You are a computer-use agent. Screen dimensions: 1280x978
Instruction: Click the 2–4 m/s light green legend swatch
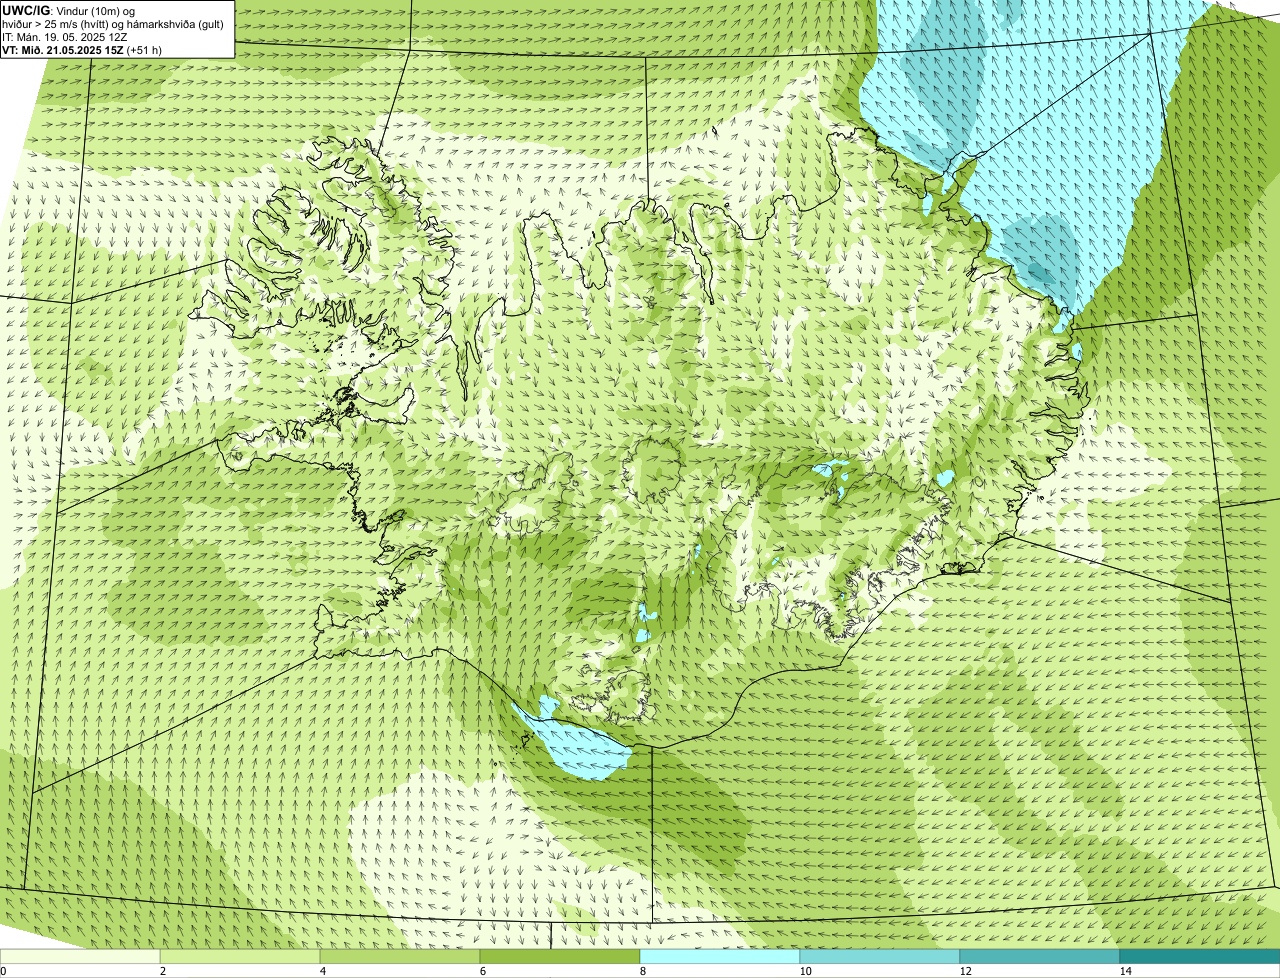[240, 956]
